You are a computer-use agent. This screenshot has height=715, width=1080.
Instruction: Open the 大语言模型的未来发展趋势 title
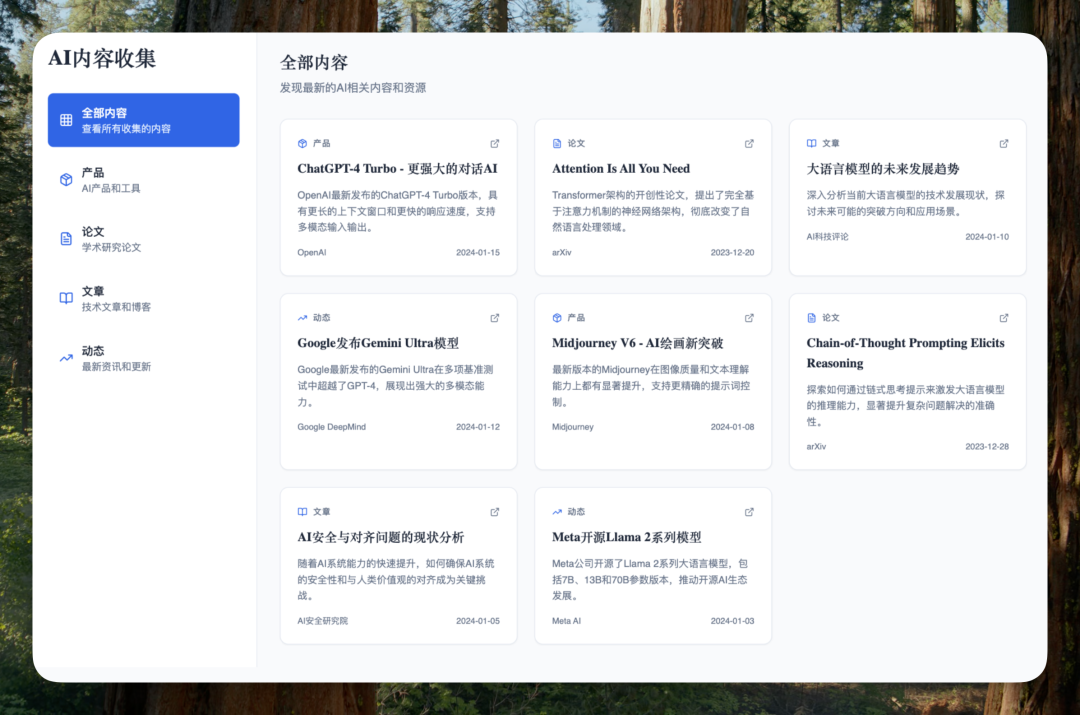(x=883, y=169)
